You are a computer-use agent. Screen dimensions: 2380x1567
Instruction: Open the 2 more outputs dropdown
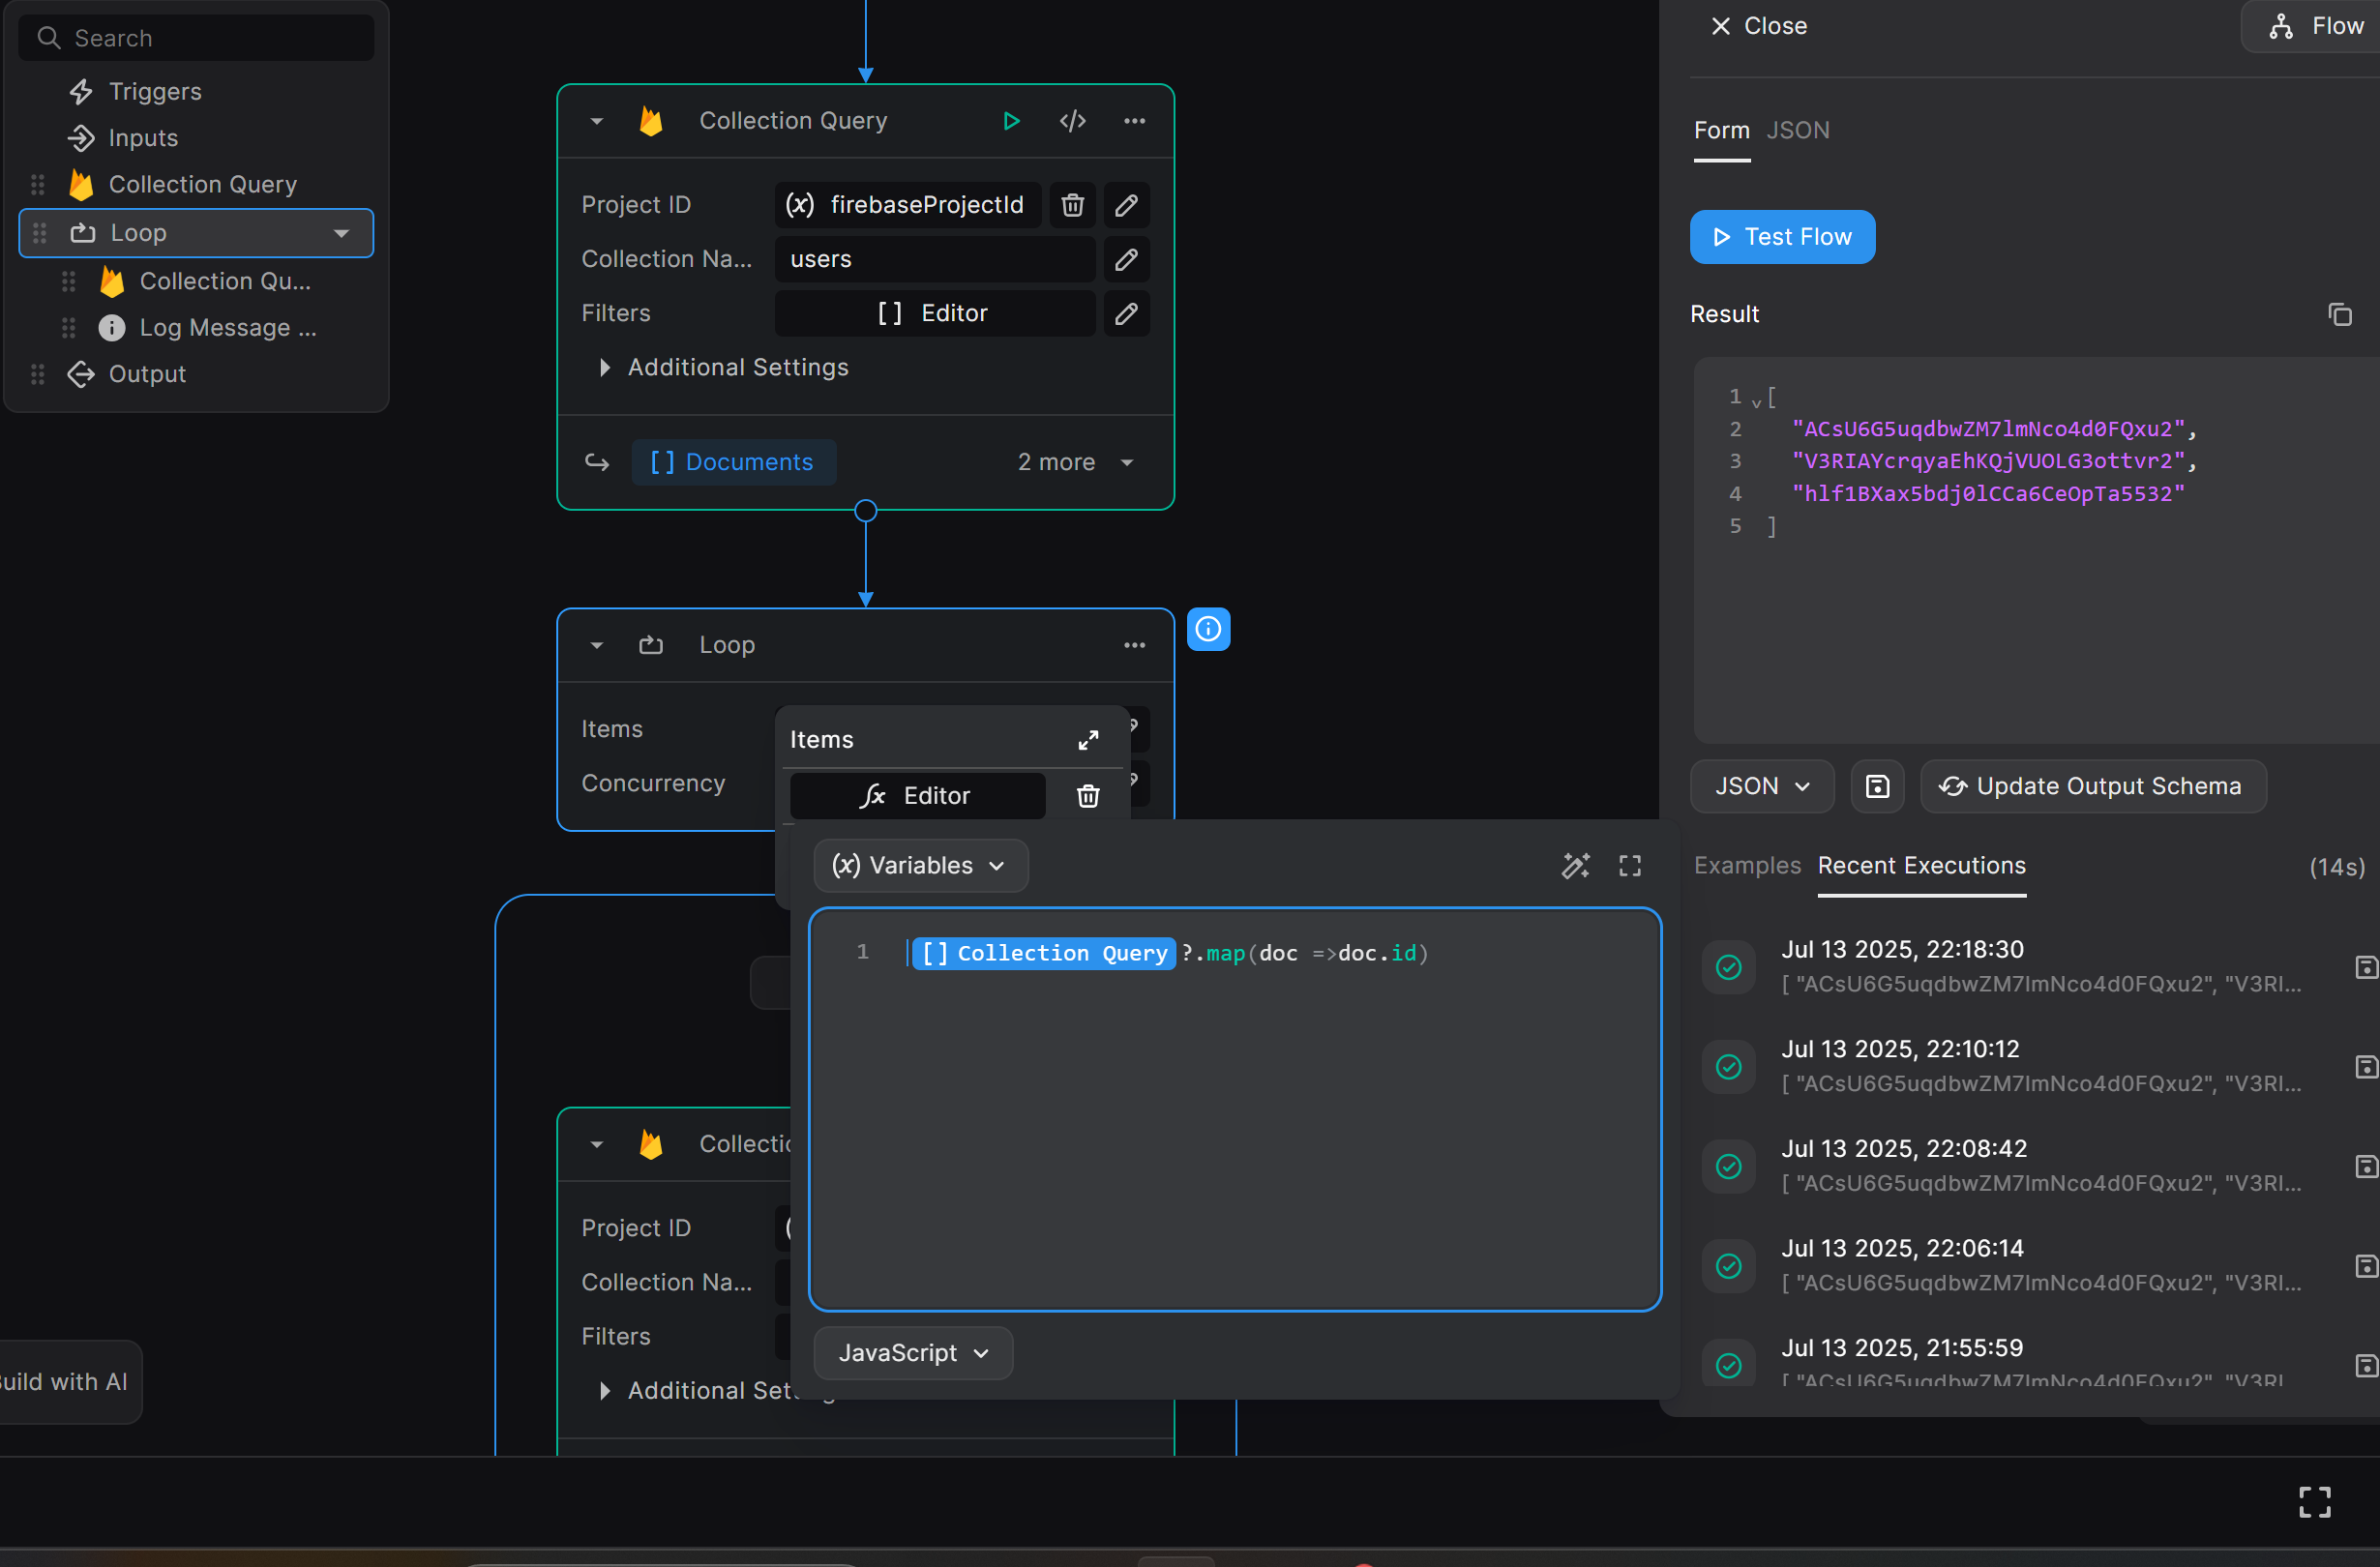1075,463
